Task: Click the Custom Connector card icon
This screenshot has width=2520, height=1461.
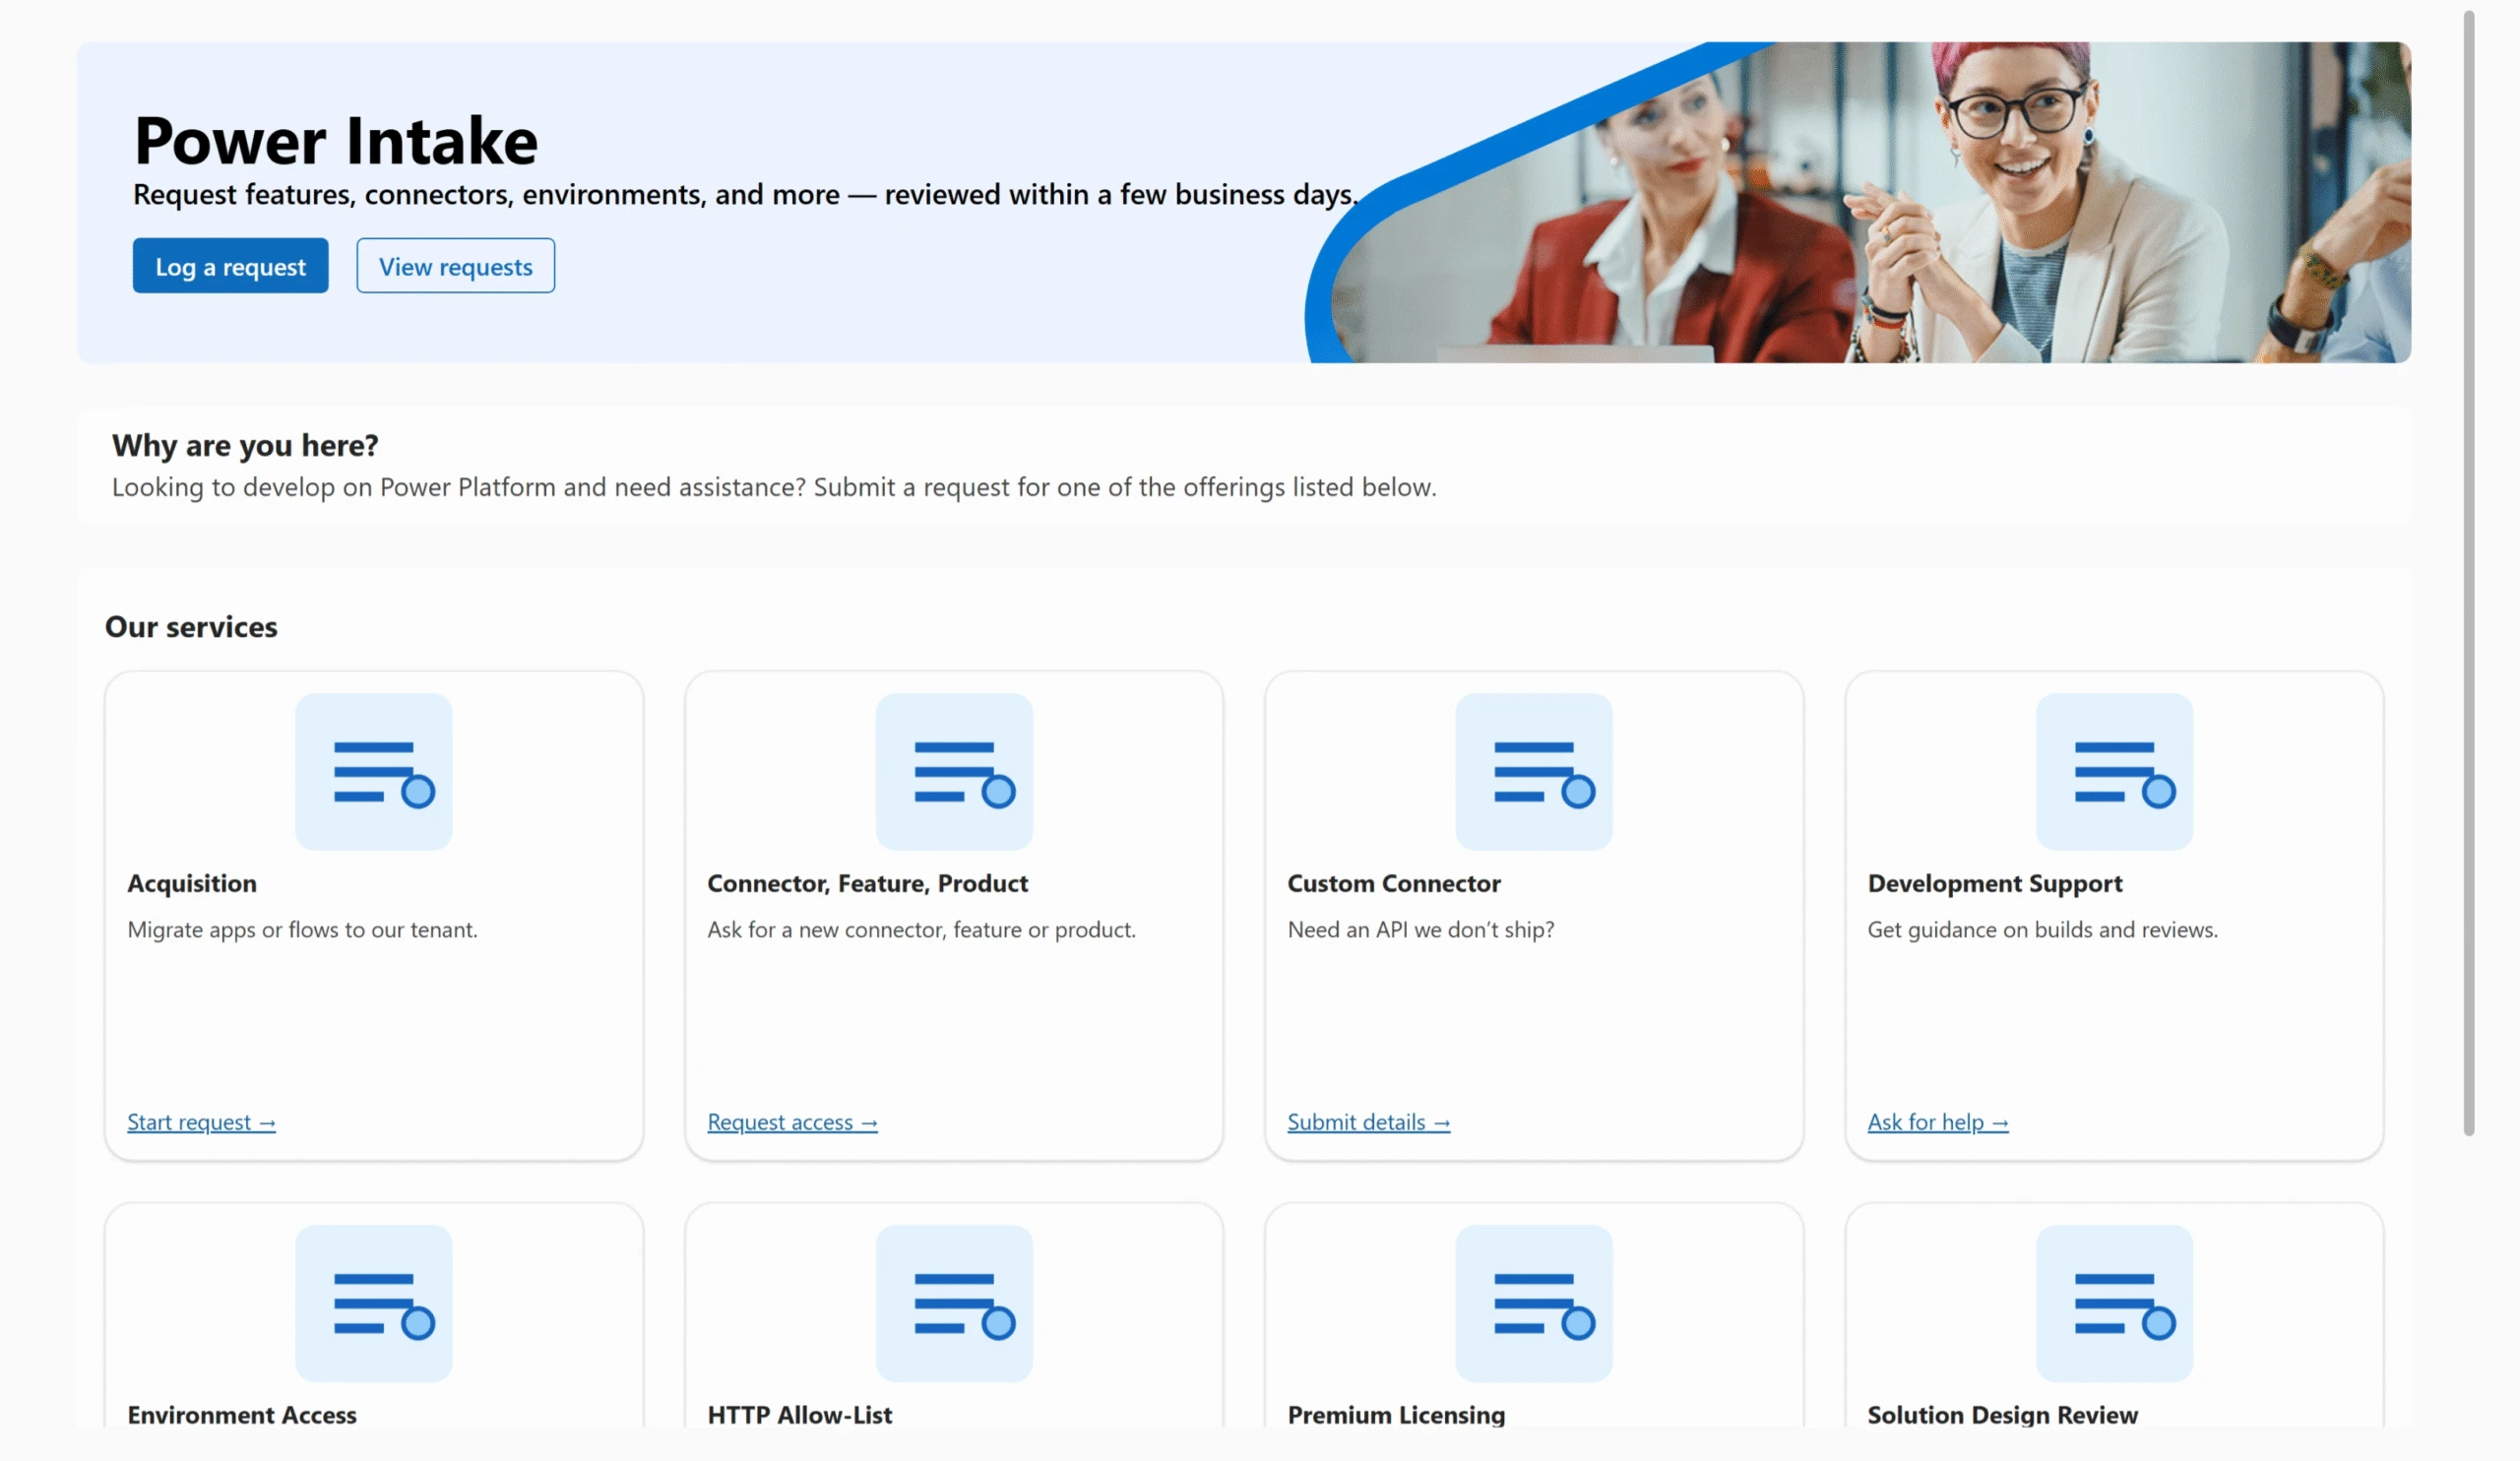Action: [x=1533, y=771]
